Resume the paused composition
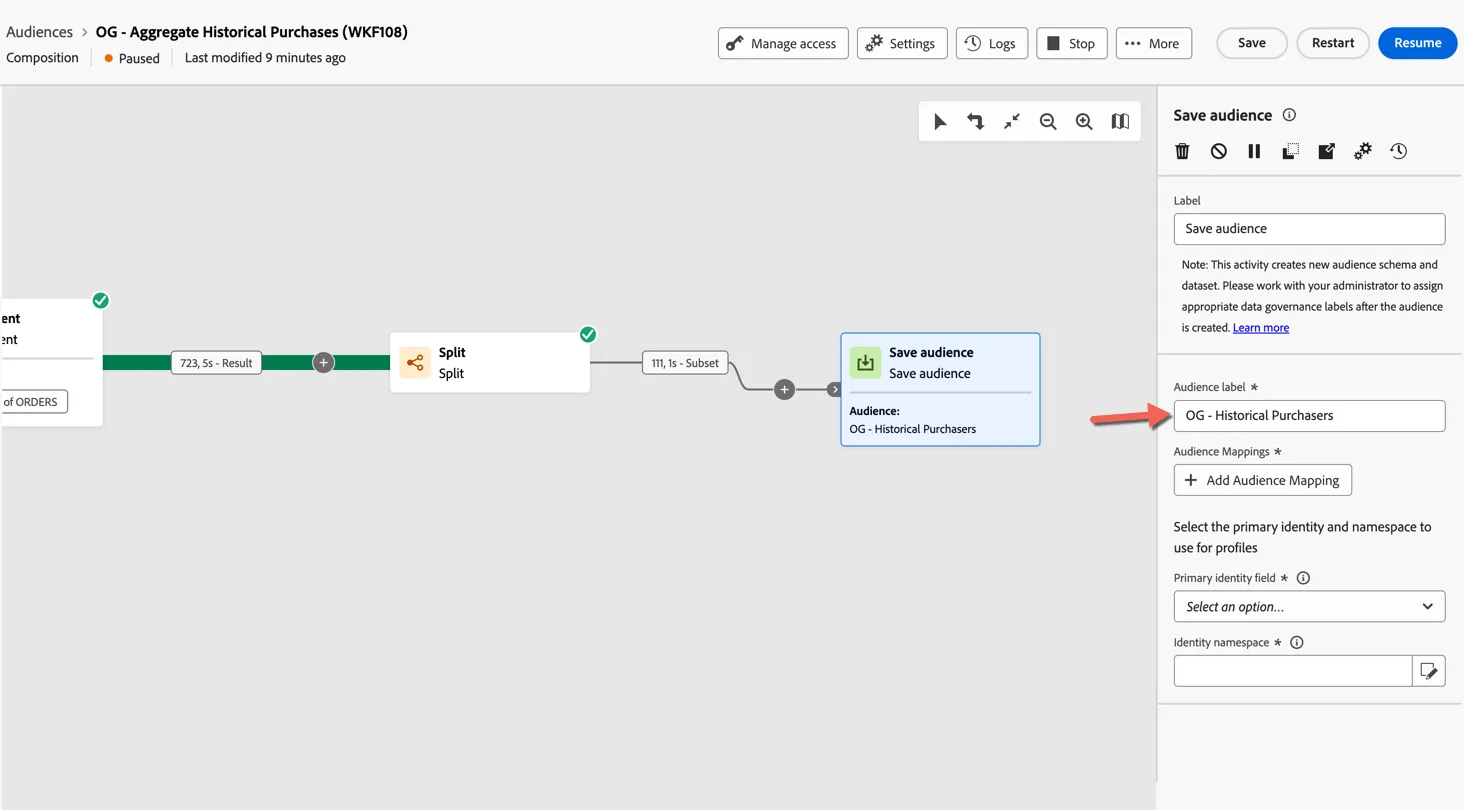 (1417, 43)
